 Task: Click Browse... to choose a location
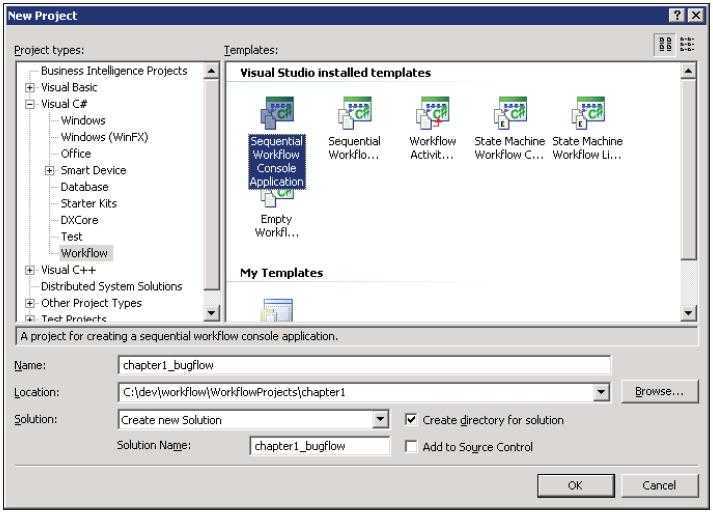pos(659,391)
